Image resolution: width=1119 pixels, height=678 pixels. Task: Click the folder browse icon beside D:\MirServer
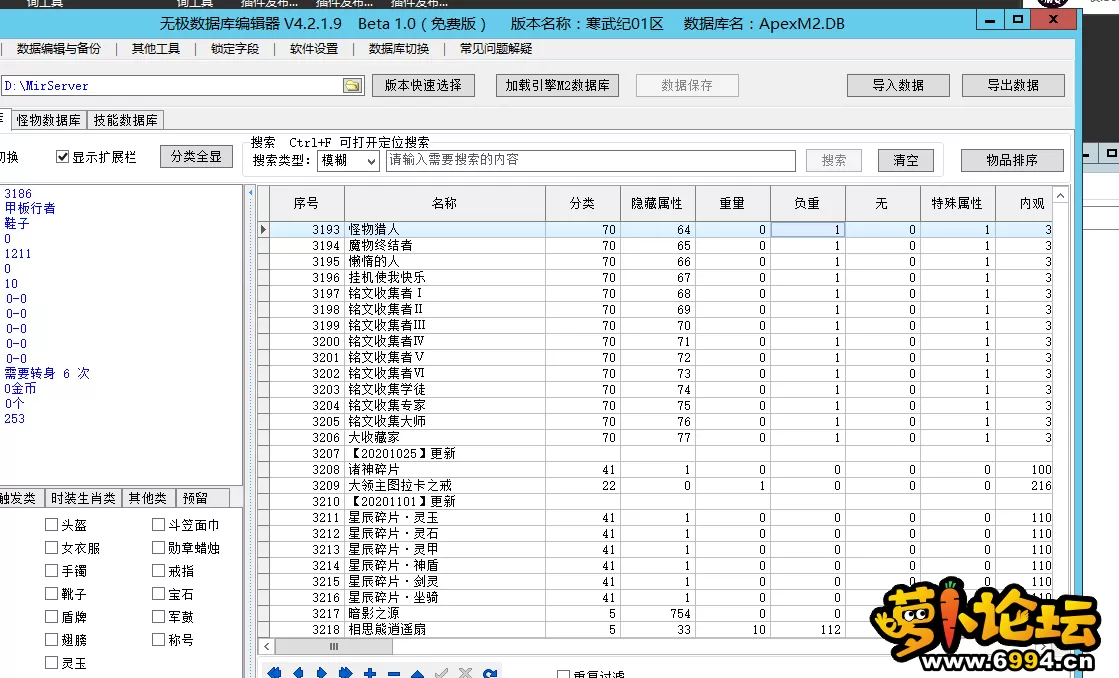352,86
